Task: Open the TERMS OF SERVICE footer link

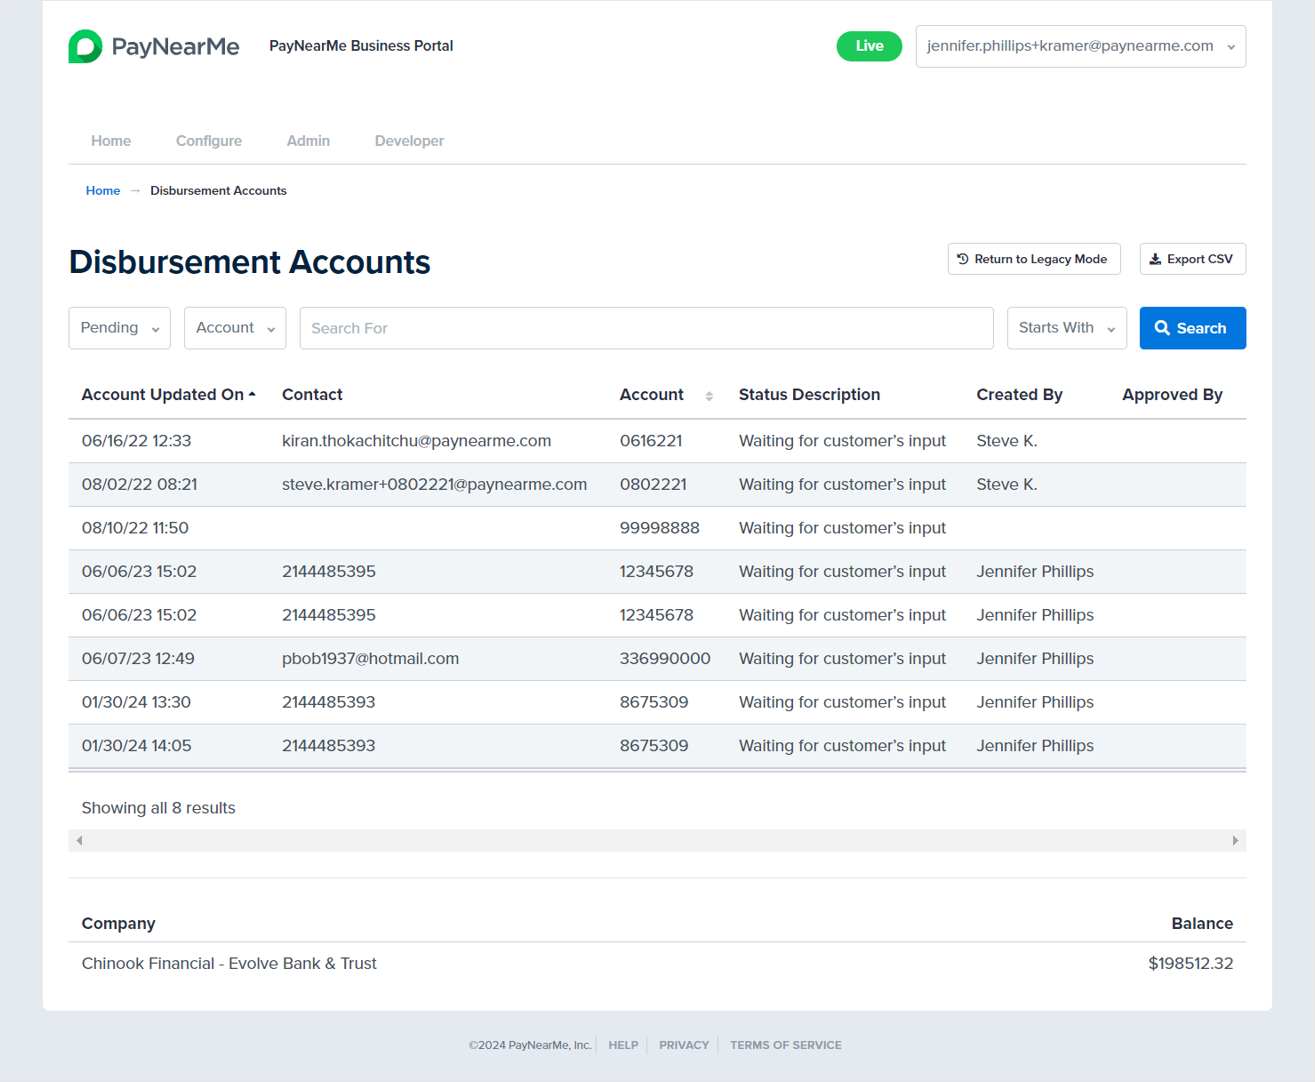Action: click(786, 1045)
